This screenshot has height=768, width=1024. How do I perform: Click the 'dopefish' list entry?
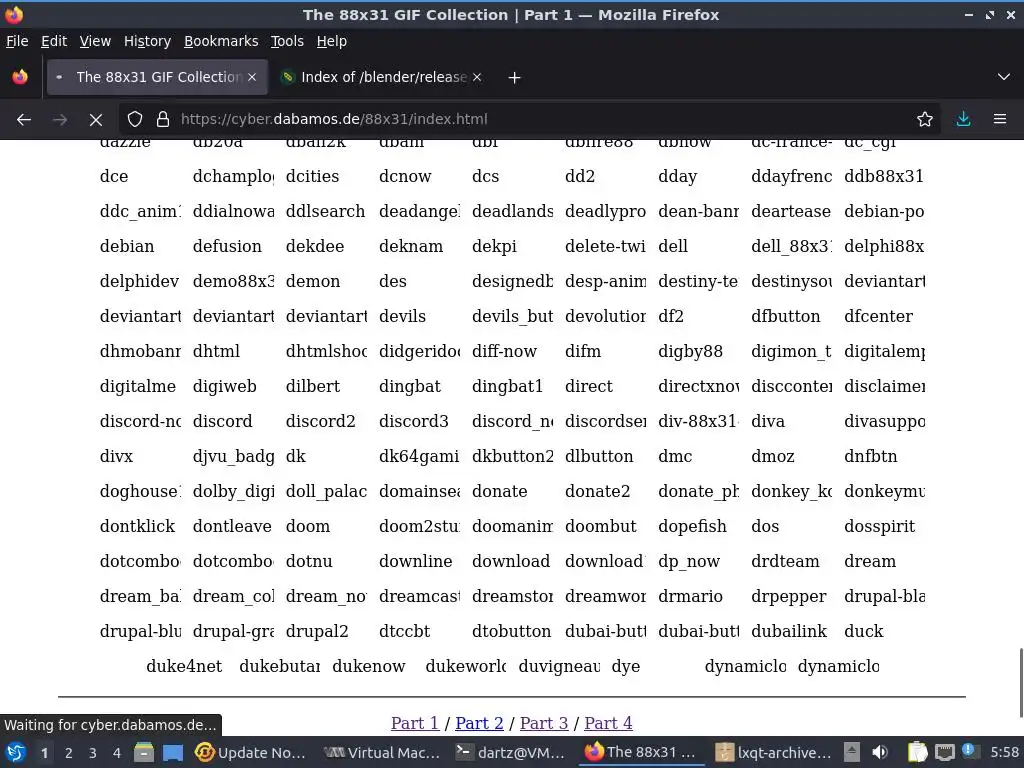[692, 526]
